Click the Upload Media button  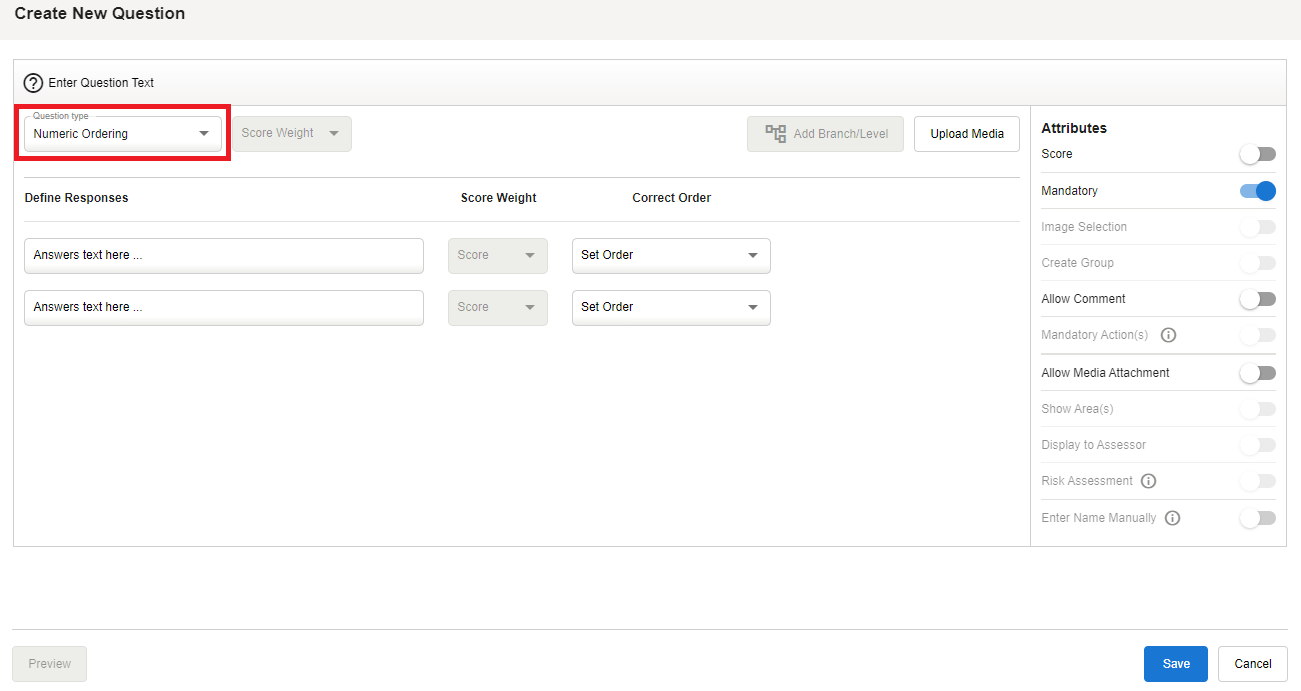[x=966, y=134]
